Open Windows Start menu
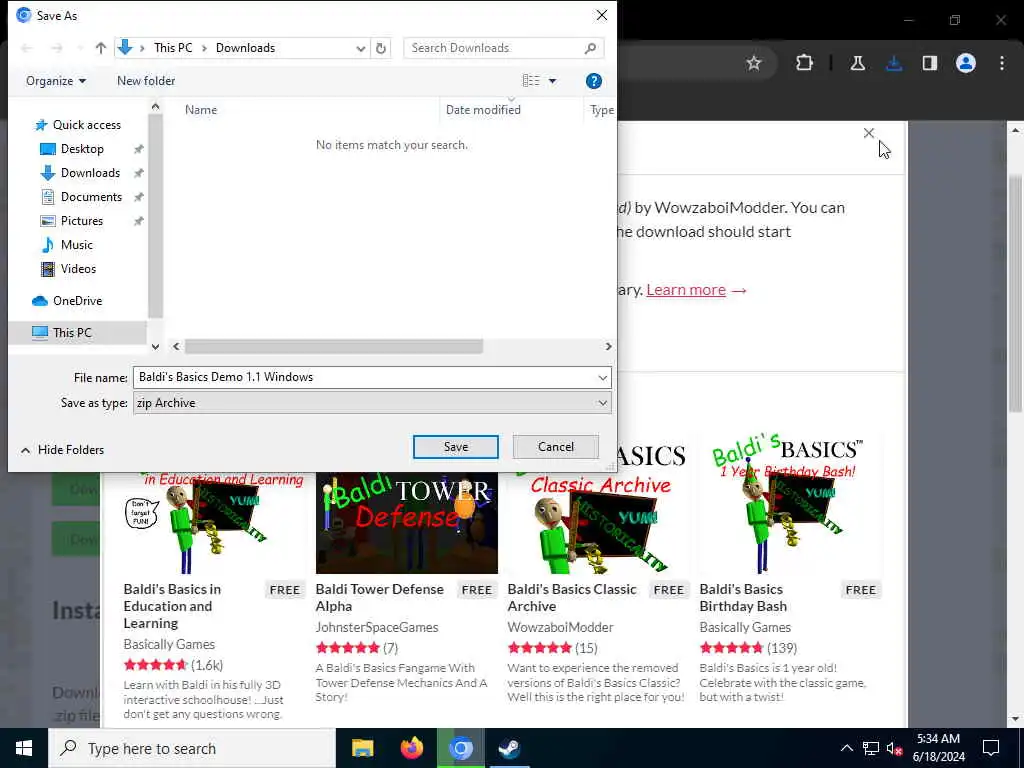The width and height of the screenshot is (1024, 768). click(24, 748)
